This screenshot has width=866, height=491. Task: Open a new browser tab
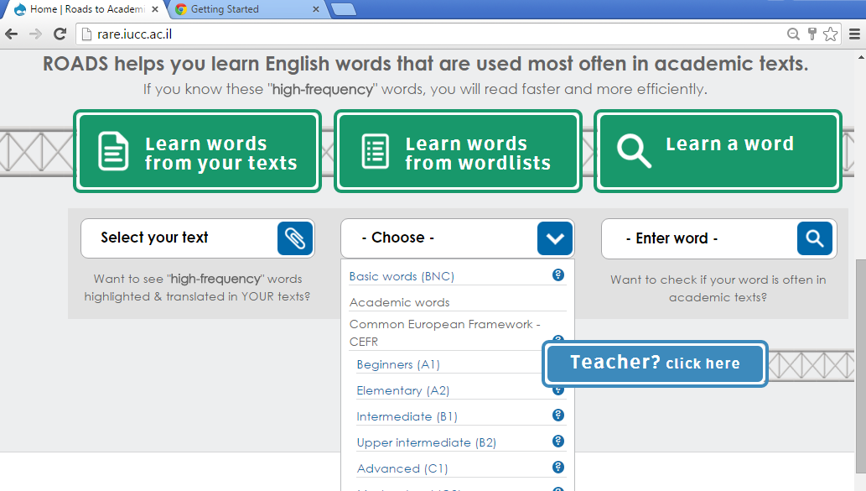[344, 9]
